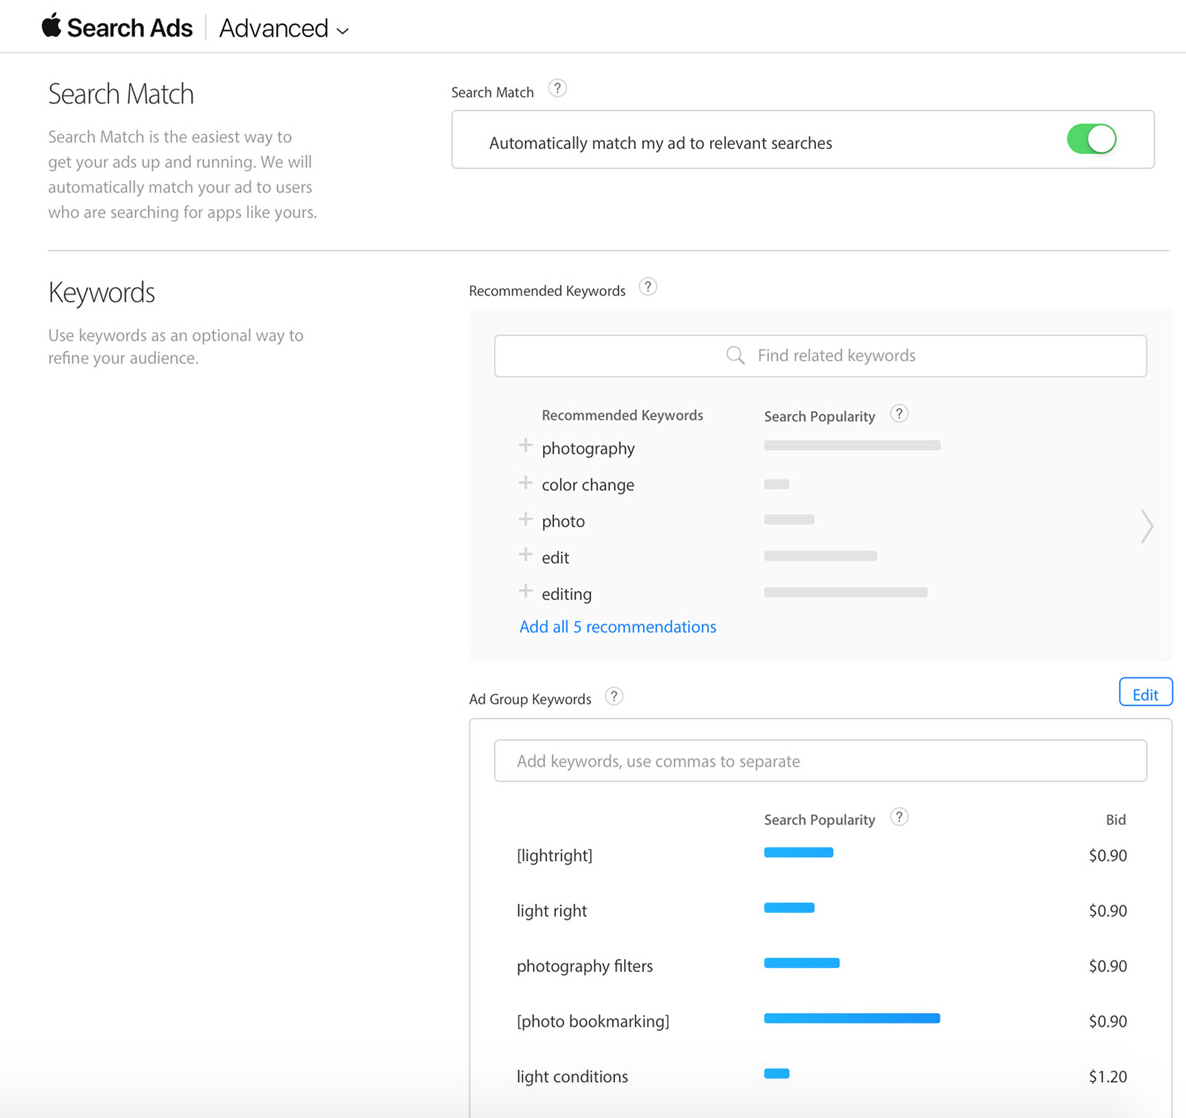The image size is (1186, 1118).
Task: Select the [photo bookmarking] keyword
Action: (x=593, y=1021)
